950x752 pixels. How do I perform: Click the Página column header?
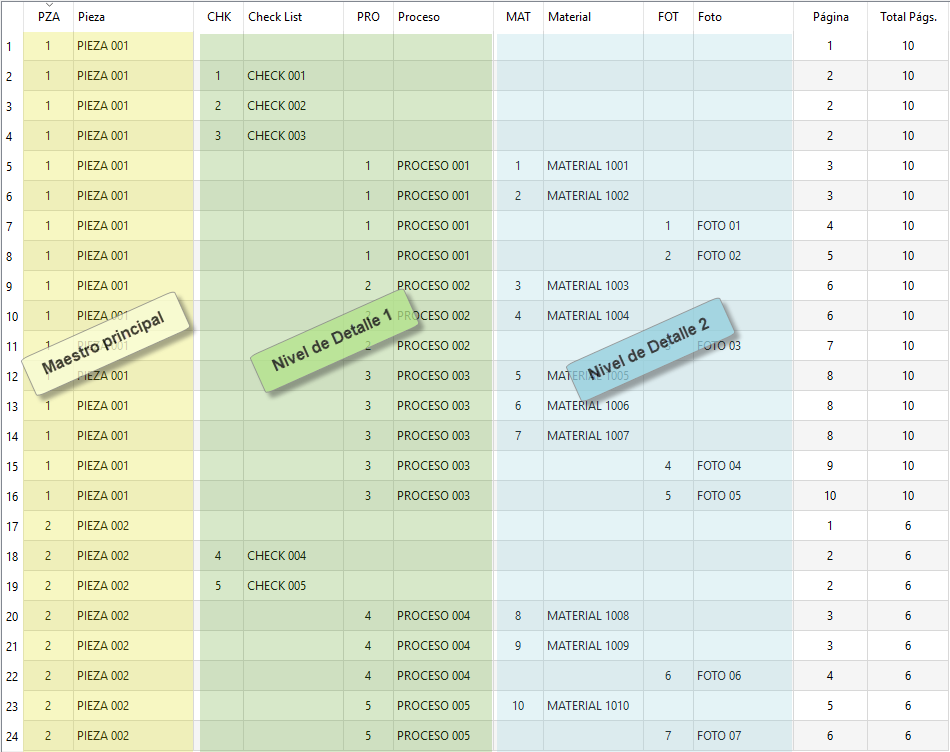[830, 17]
